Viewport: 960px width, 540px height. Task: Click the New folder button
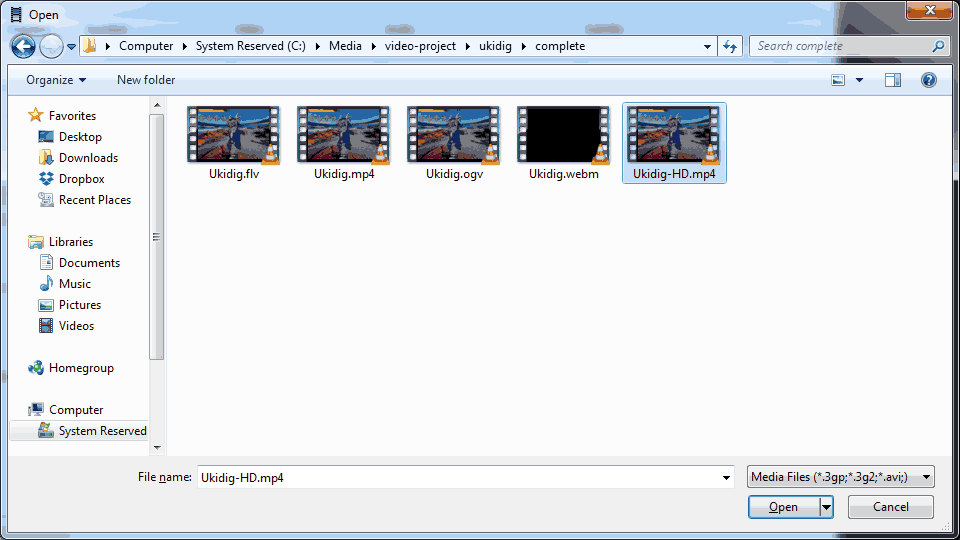[x=146, y=80]
